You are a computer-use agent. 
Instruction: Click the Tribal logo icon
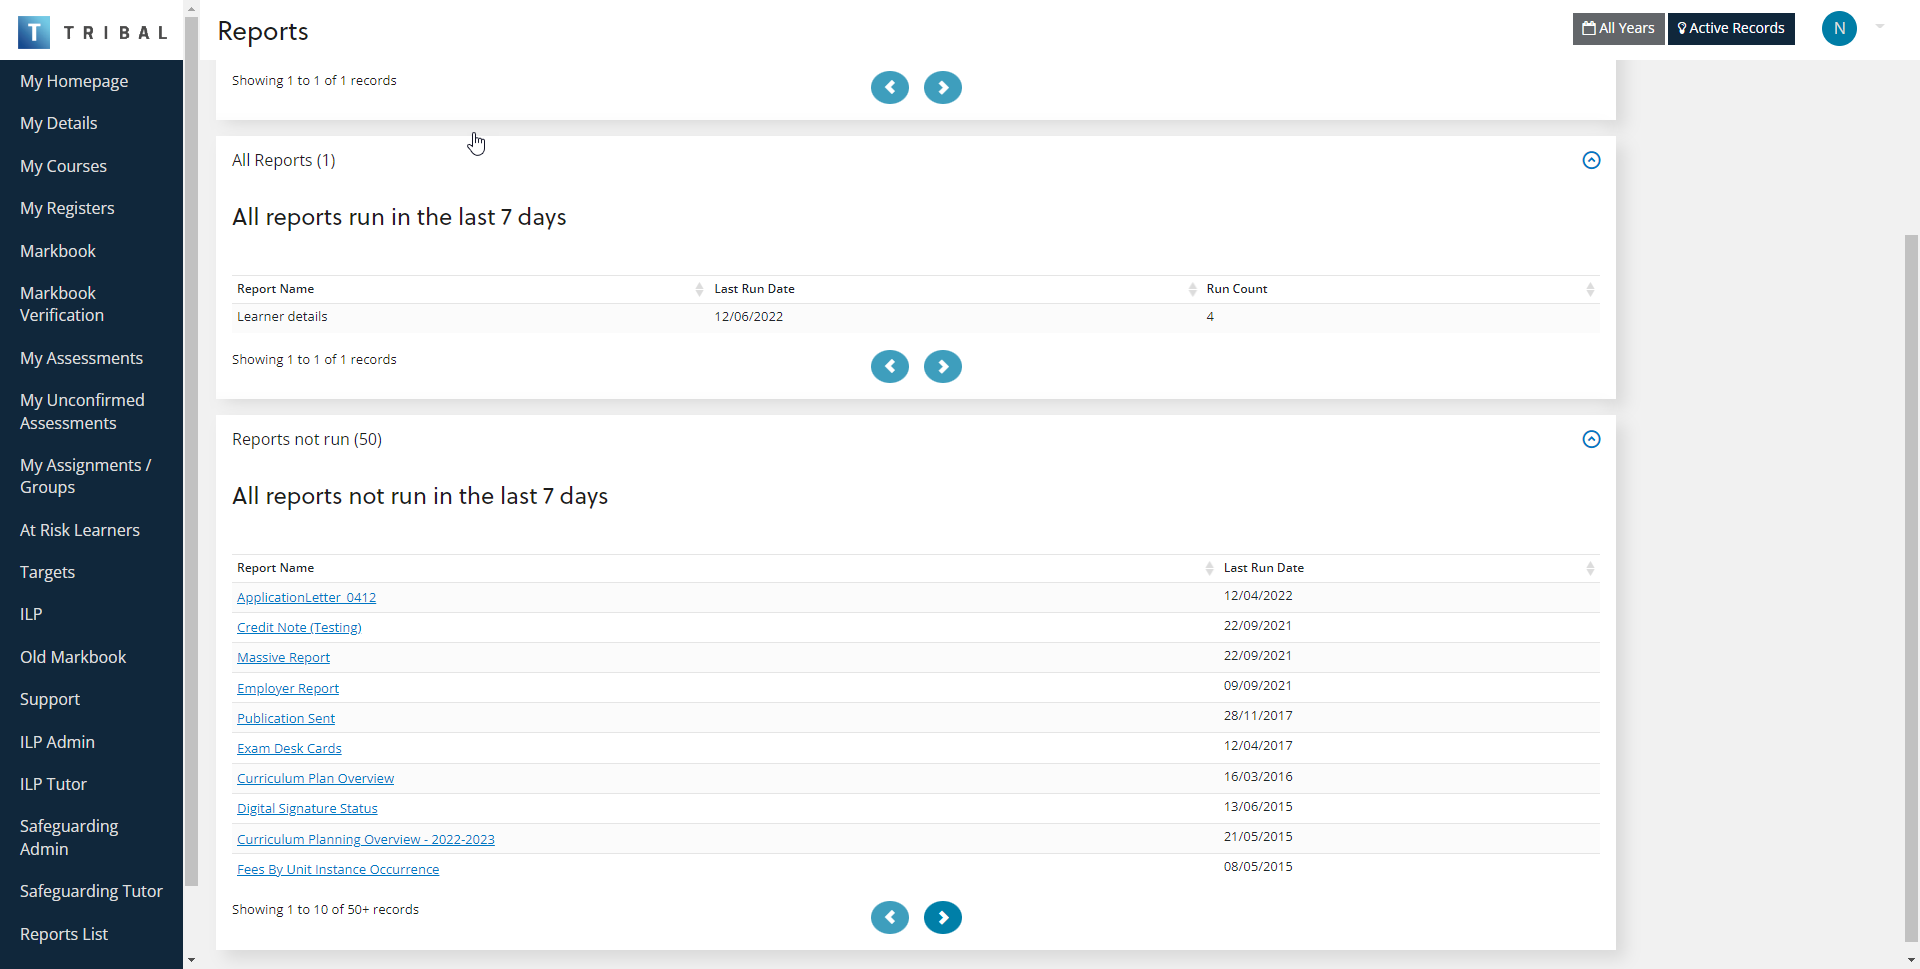(34, 32)
